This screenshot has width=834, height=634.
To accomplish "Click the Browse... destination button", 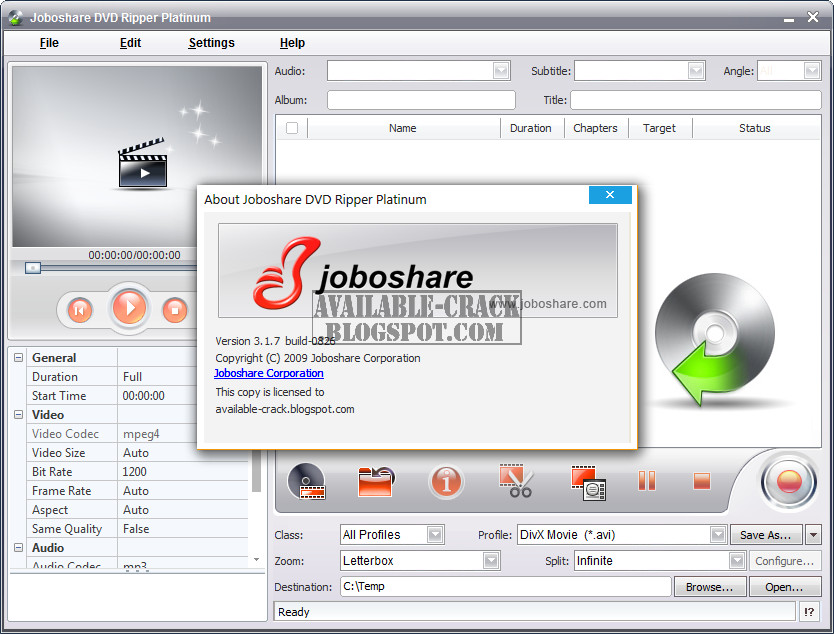I will [710, 587].
